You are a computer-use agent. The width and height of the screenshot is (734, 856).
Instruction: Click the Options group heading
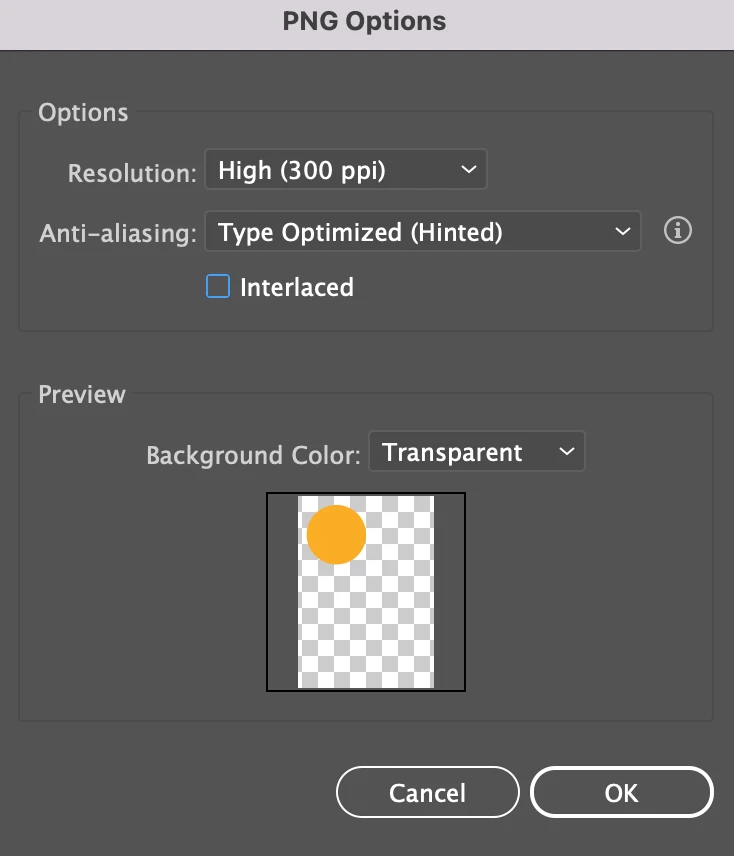(83, 112)
